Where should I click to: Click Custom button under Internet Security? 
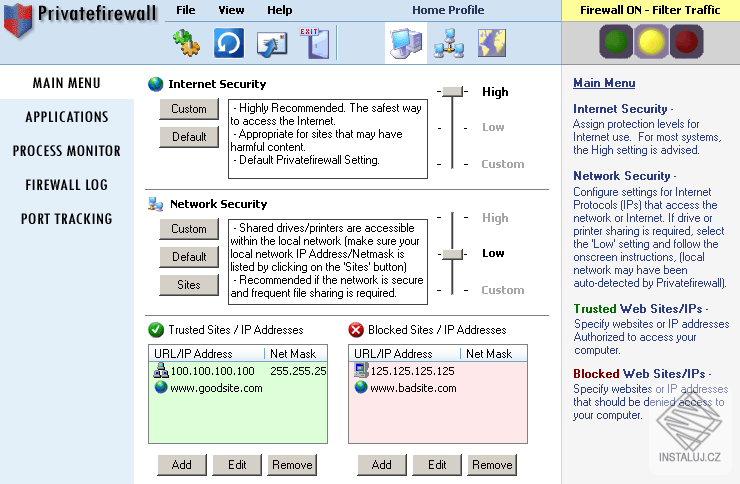(189, 109)
